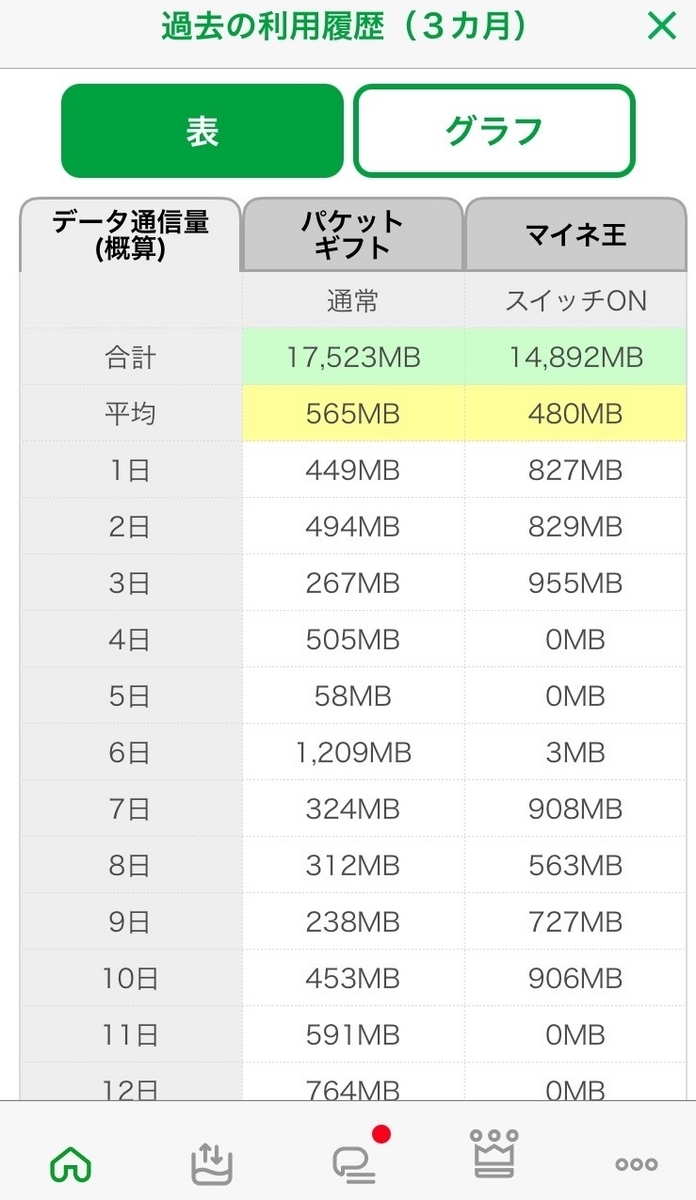The width and height of the screenshot is (696, 1200).
Task: Tap the 955MB value on 3日
Action: click(x=575, y=583)
